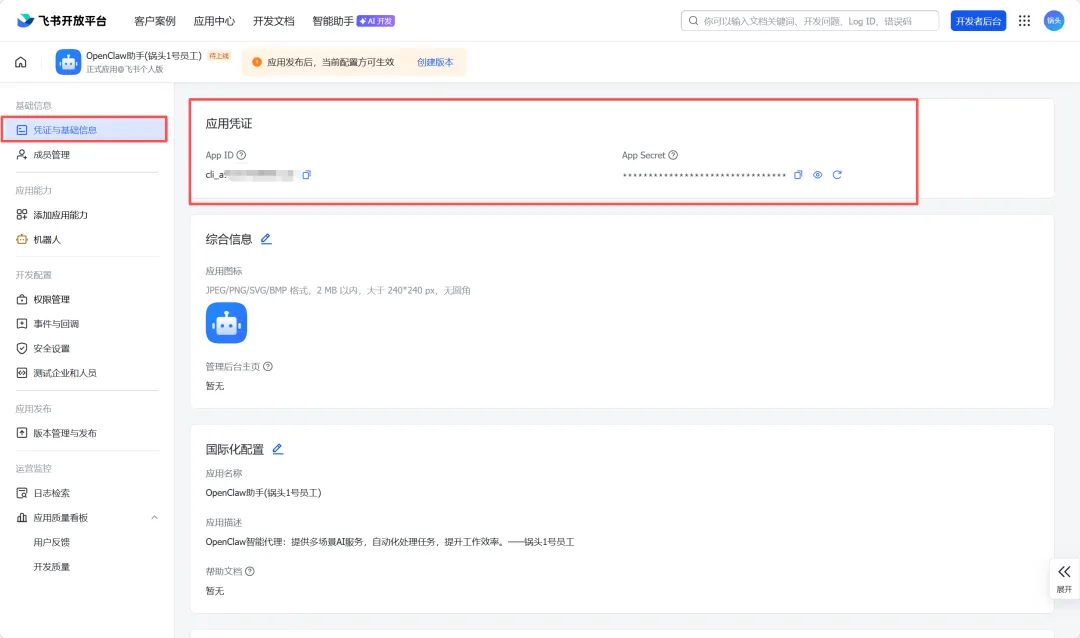Viewport: 1080px width, 638px height.
Task: Open 智能助手 menu
Action: 333,21
